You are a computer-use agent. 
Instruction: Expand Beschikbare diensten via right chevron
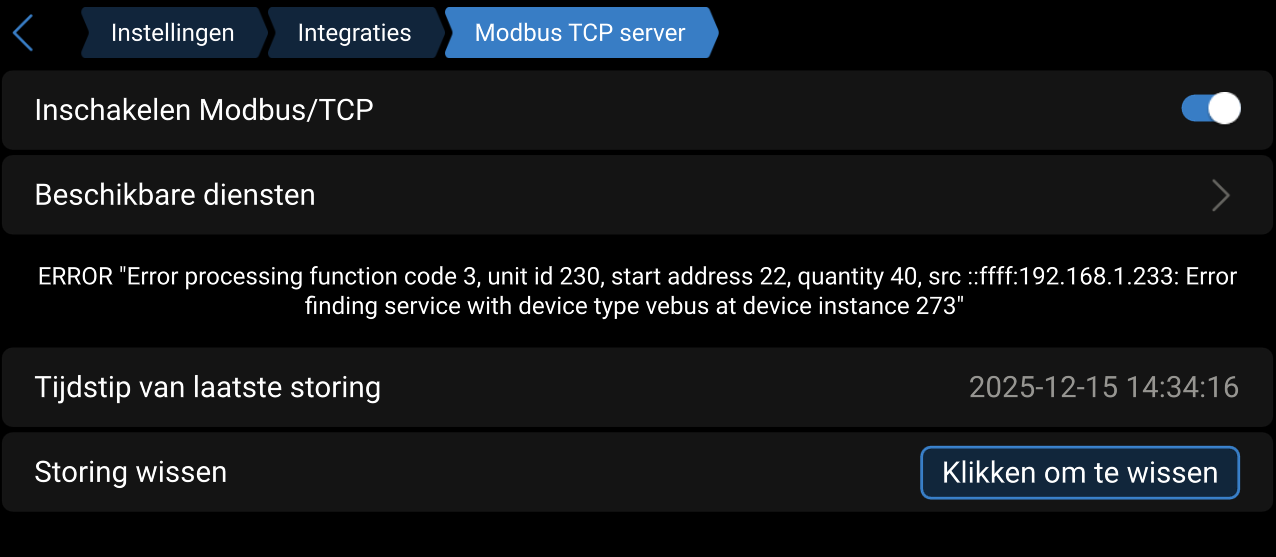[1220, 195]
